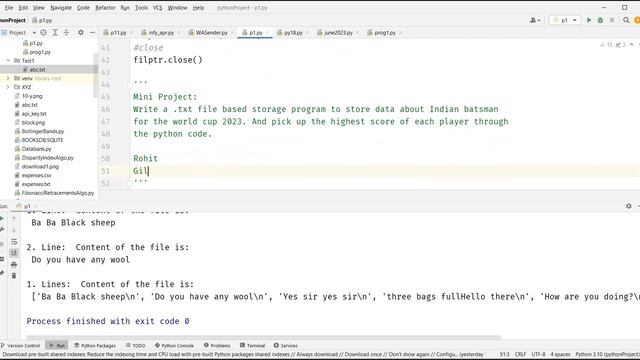This screenshot has height=360, width=640.
Task: Select 10-y.png in project tree
Action: pos(32,96)
